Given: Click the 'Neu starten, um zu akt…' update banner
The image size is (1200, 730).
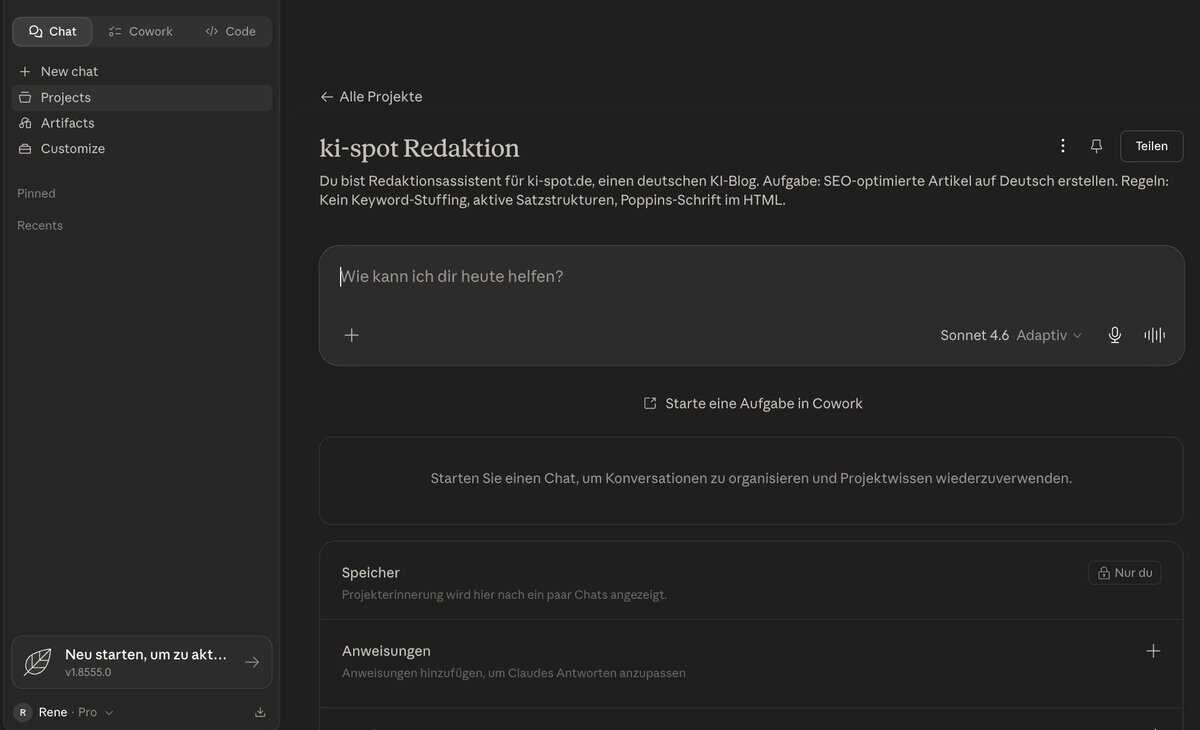Looking at the screenshot, I should click(141, 662).
